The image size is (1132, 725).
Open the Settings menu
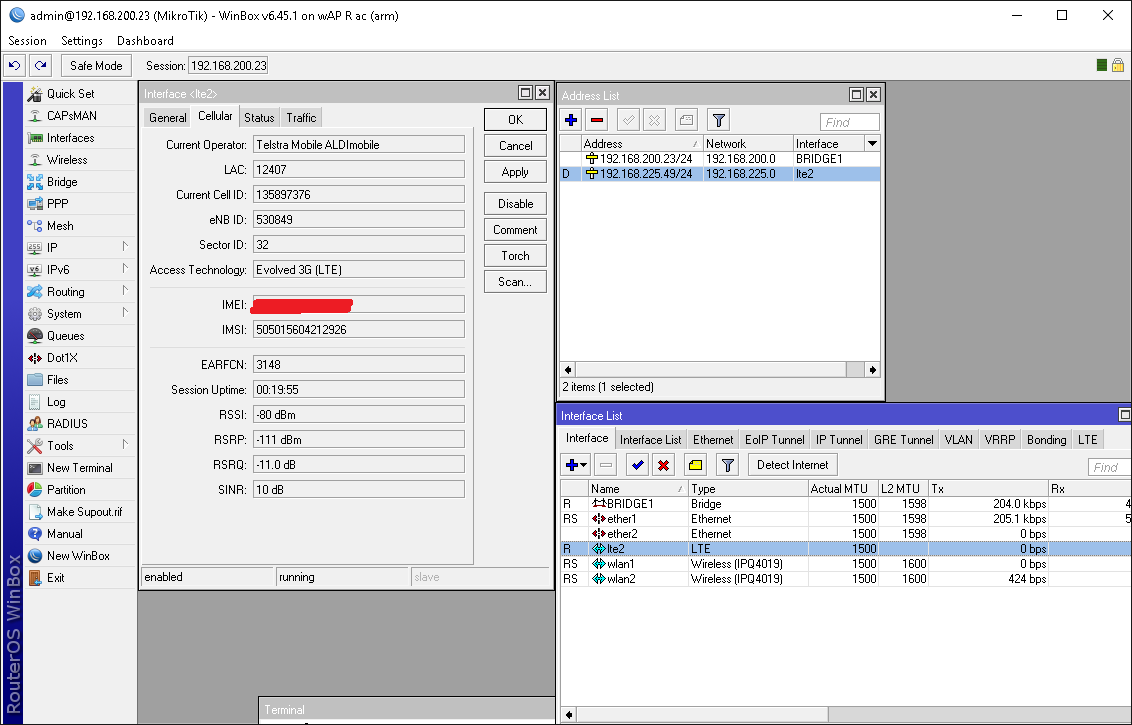(81, 41)
